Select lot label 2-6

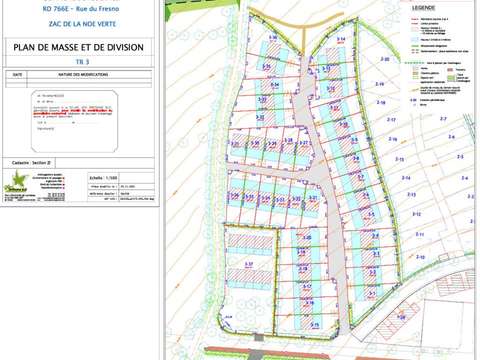451,137
